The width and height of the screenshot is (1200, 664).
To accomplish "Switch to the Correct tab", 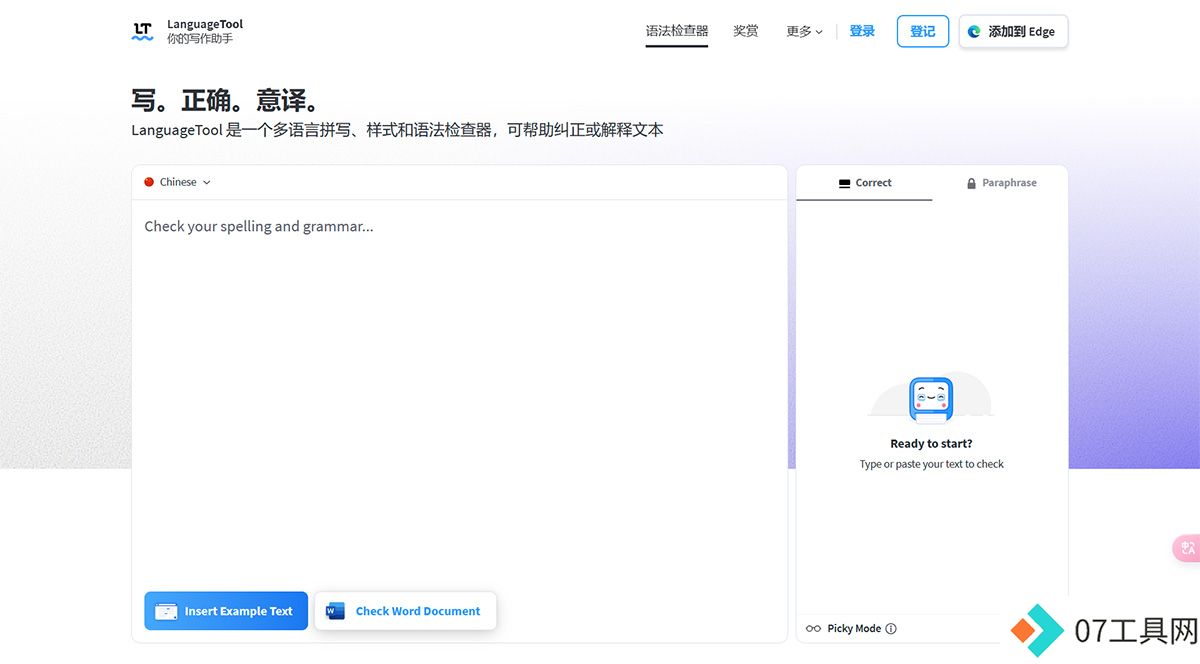I will [x=864, y=183].
